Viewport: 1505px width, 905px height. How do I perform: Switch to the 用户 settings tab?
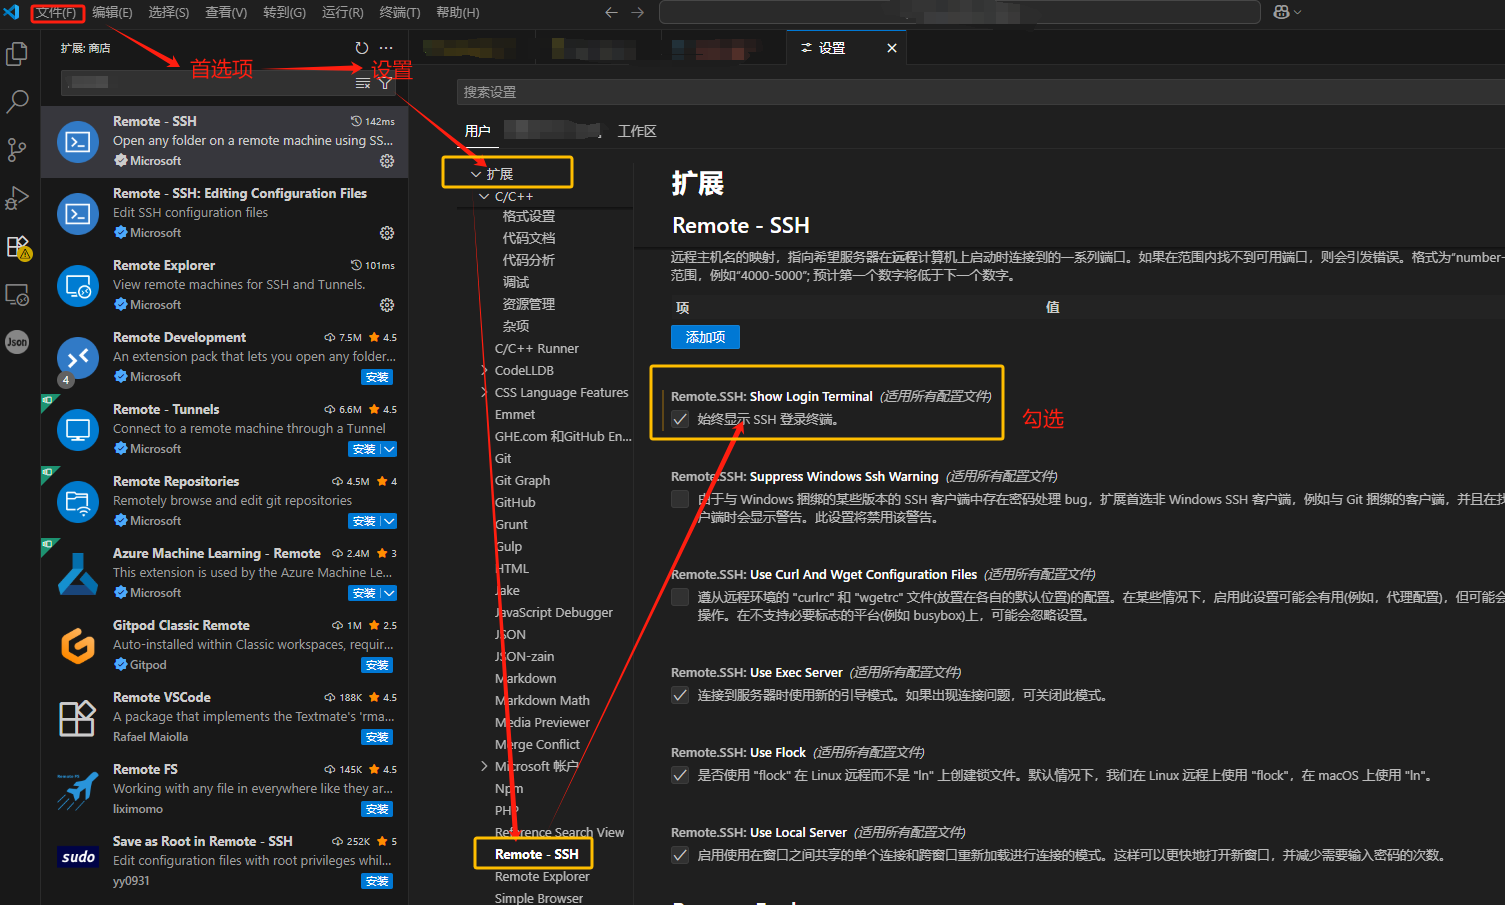(478, 131)
